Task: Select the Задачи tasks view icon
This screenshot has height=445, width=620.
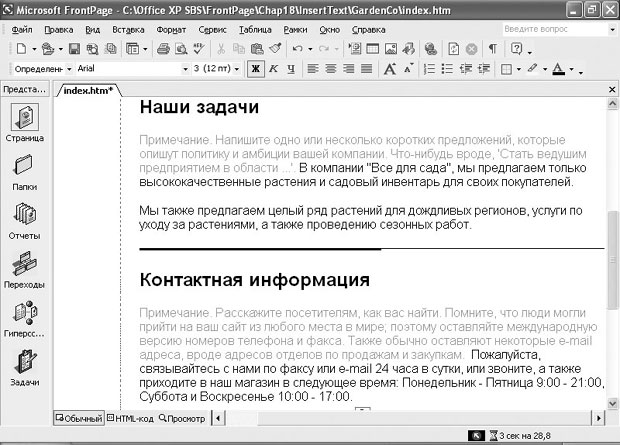Action: coord(24,367)
